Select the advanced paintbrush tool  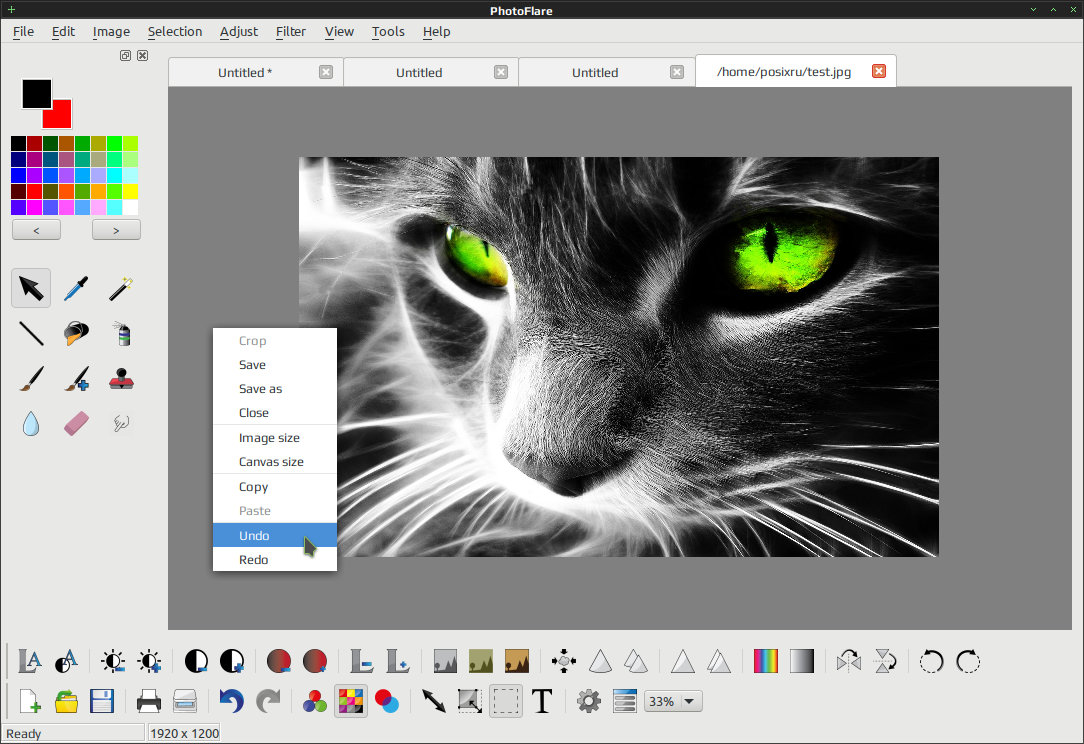point(76,379)
